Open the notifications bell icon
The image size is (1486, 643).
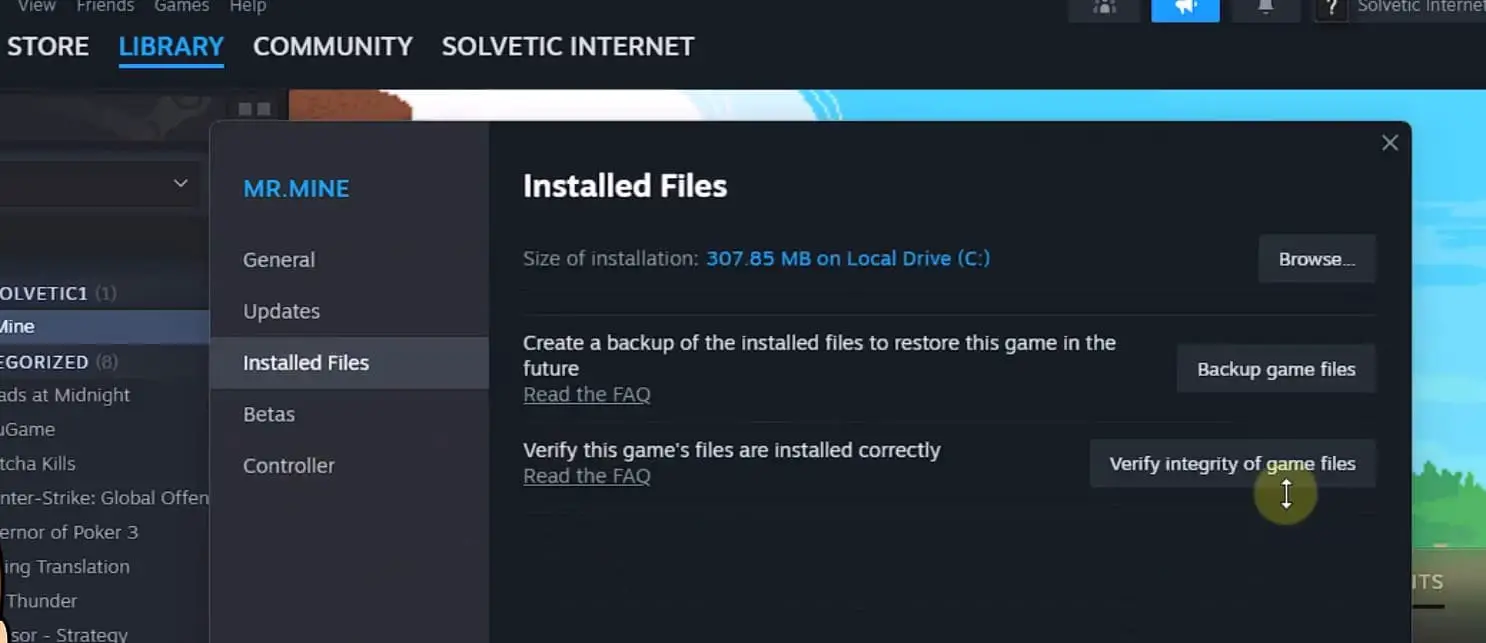[x=1265, y=8]
